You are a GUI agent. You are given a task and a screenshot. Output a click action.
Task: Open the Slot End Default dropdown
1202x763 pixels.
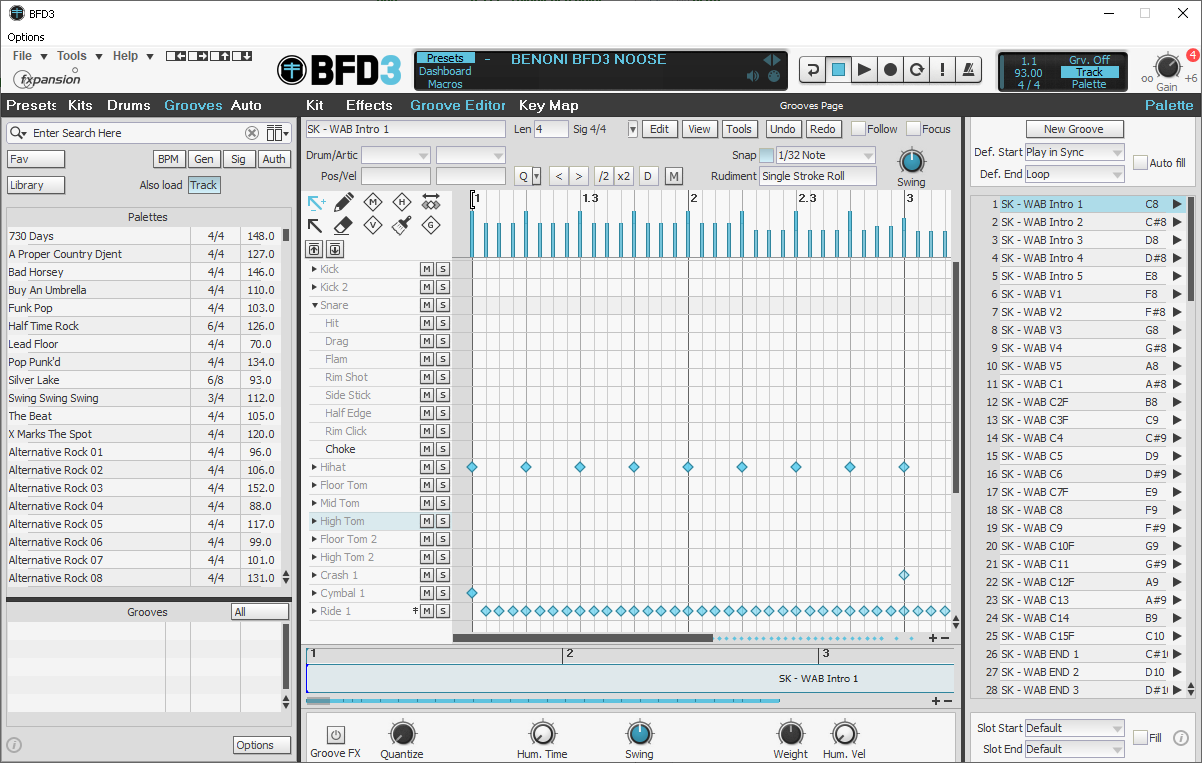pyautogui.click(x=1074, y=749)
